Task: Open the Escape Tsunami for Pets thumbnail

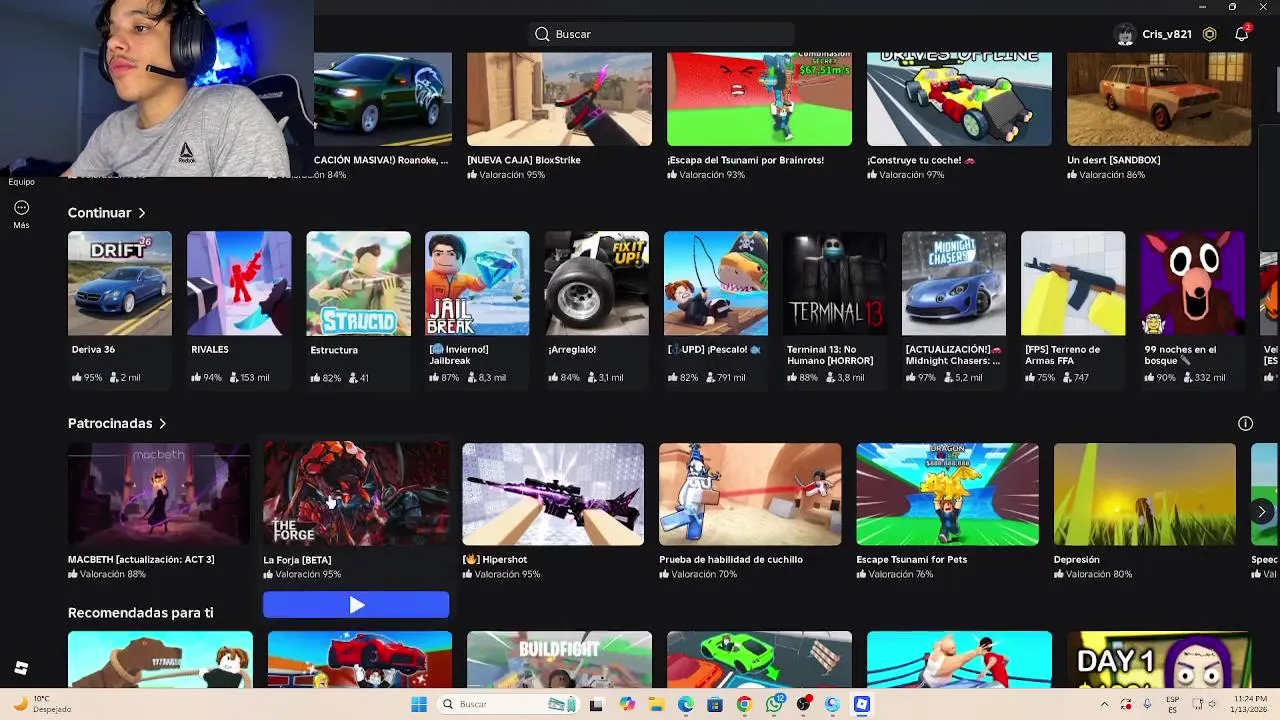Action: point(947,494)
